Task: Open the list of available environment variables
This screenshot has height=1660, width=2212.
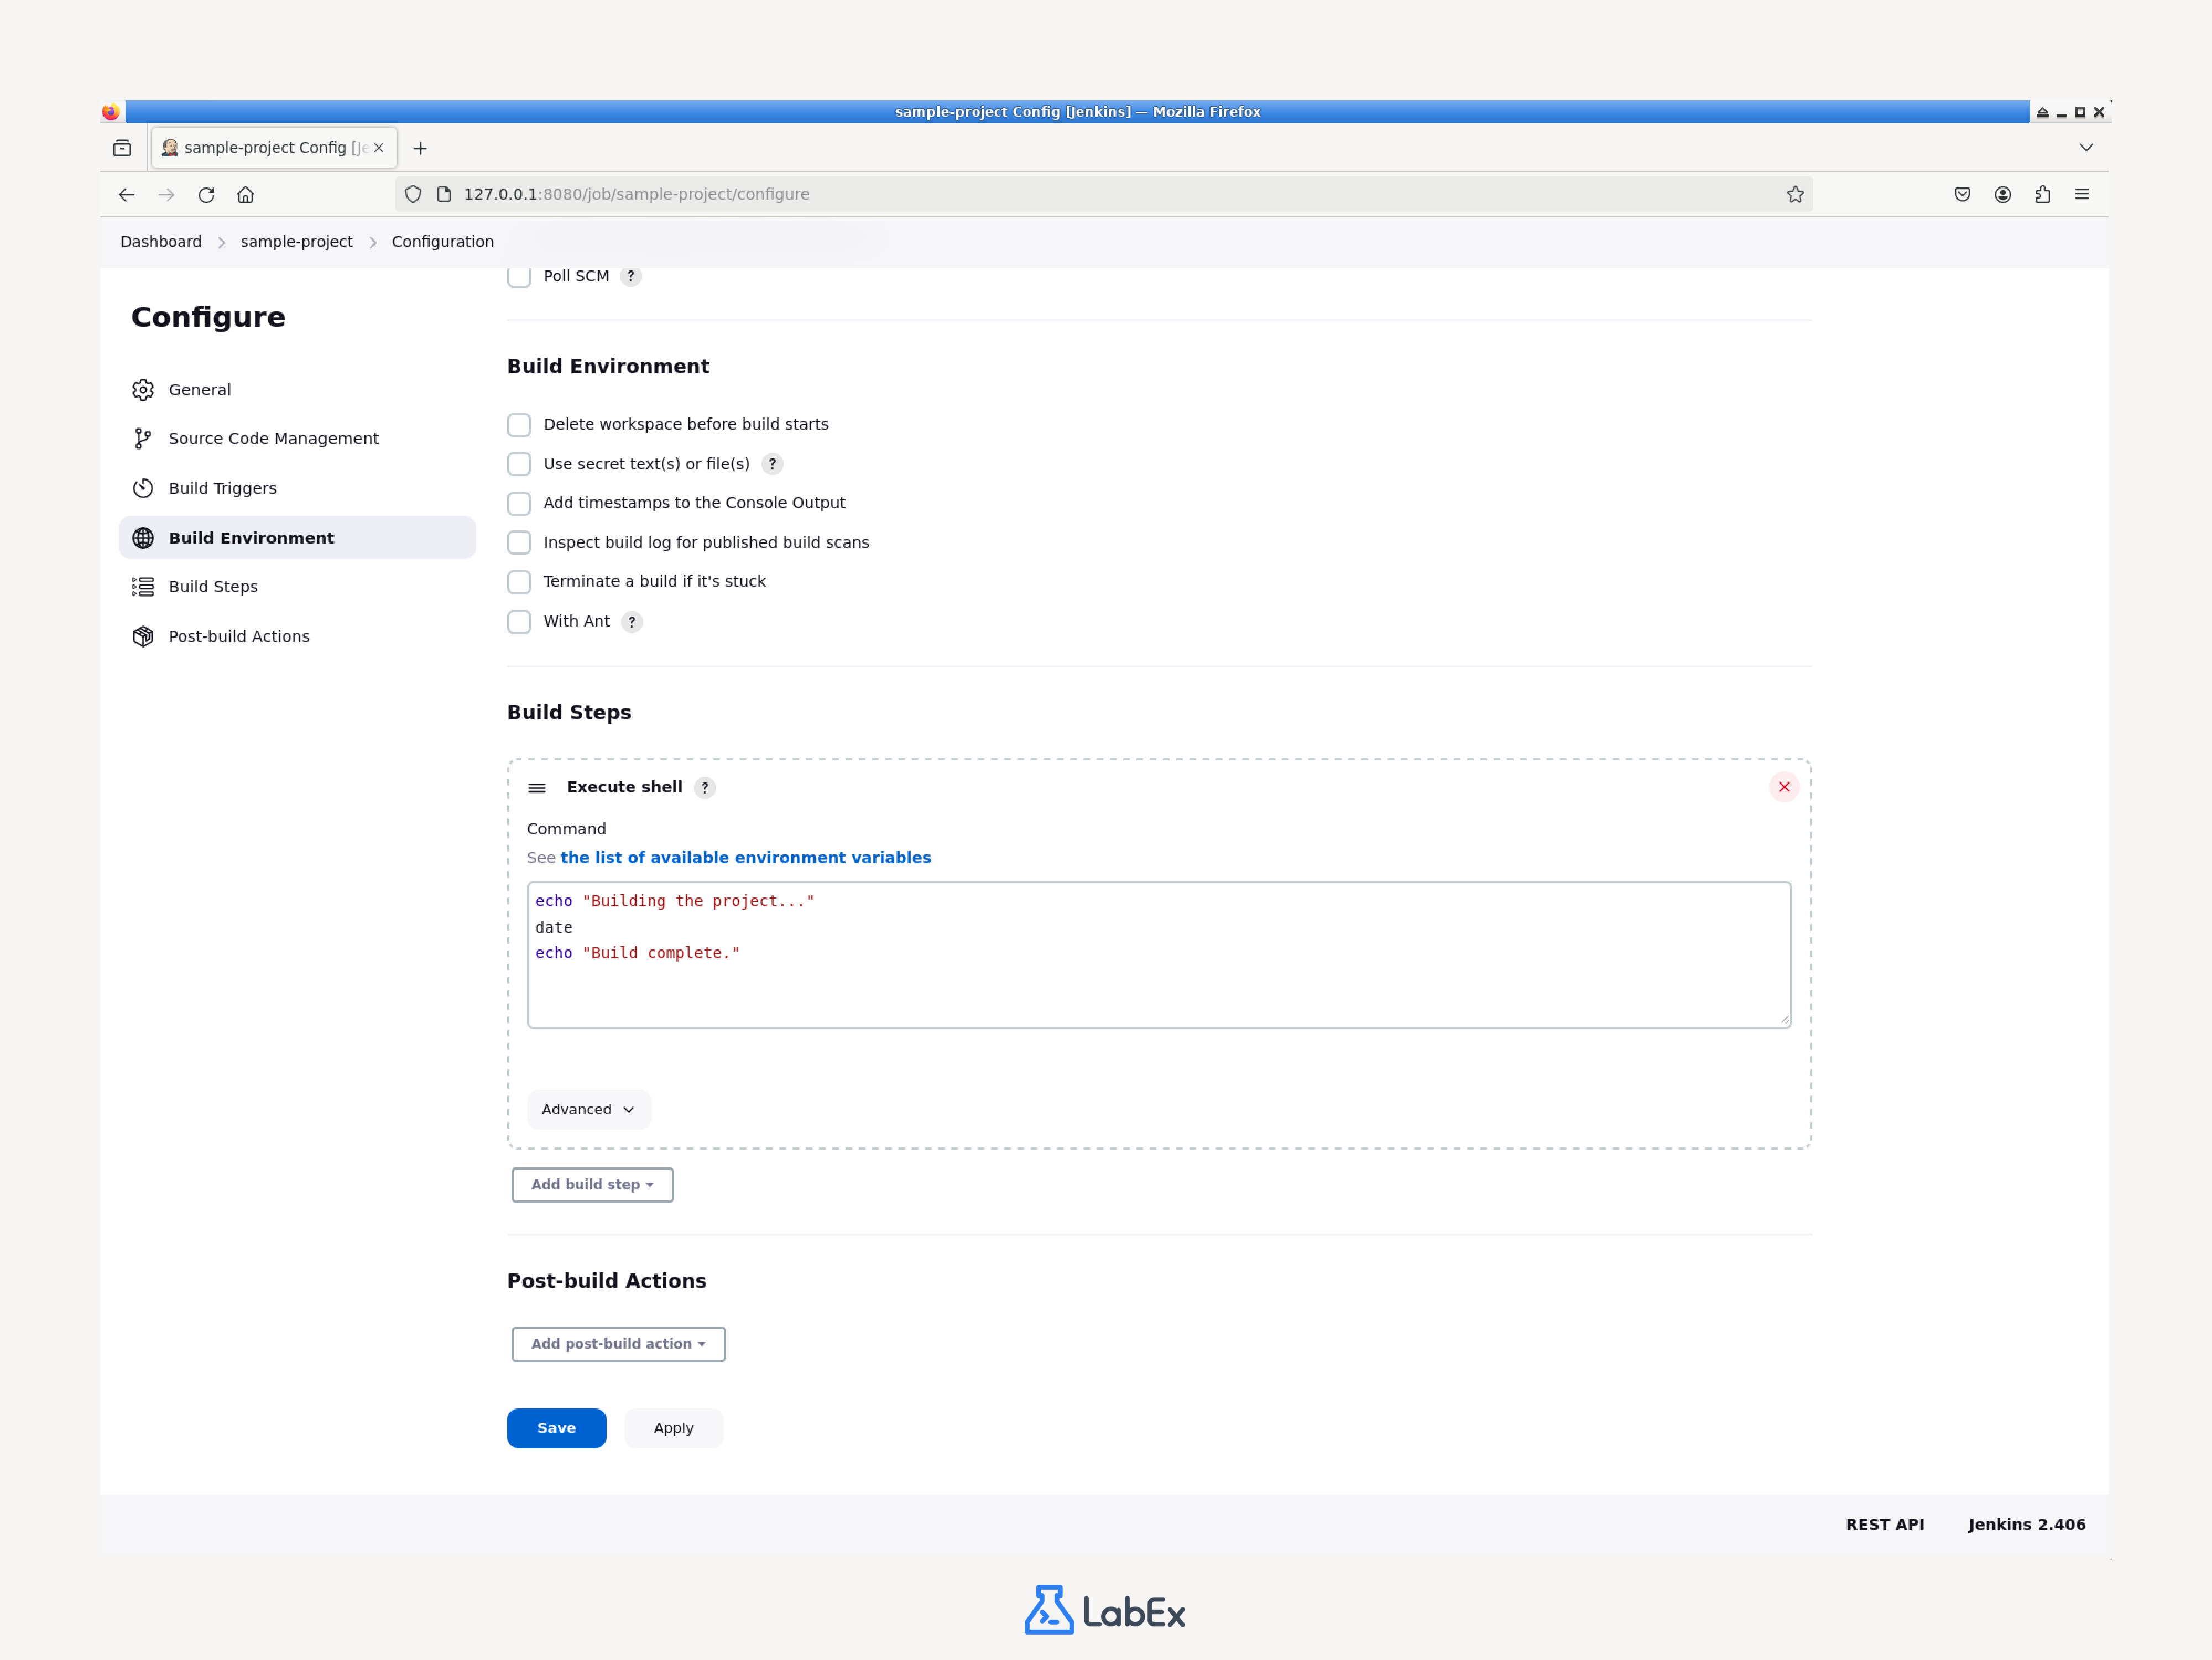Action: pyautogui.click(x=745, y=857)
